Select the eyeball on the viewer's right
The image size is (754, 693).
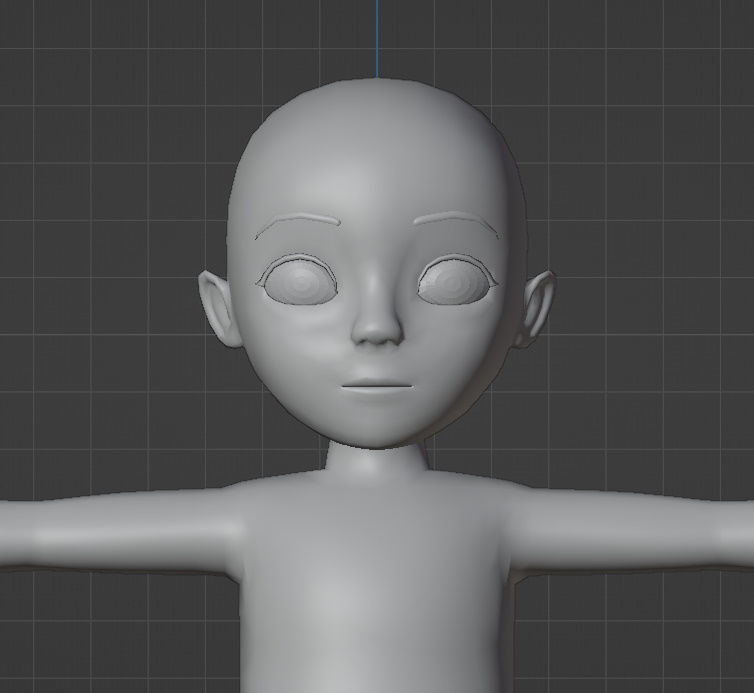tap(453, 283)
